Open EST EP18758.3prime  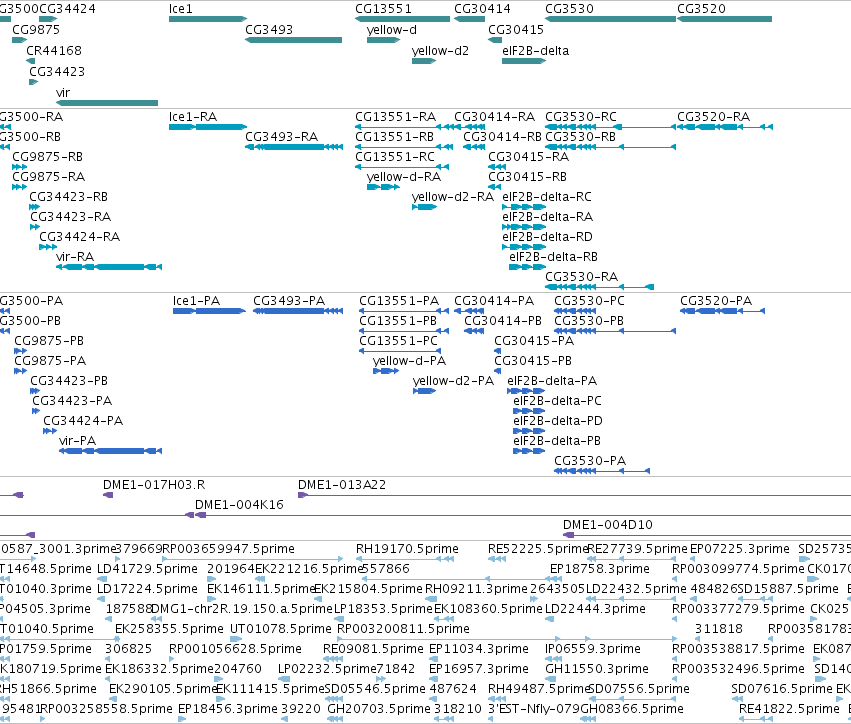click(600, 569)
